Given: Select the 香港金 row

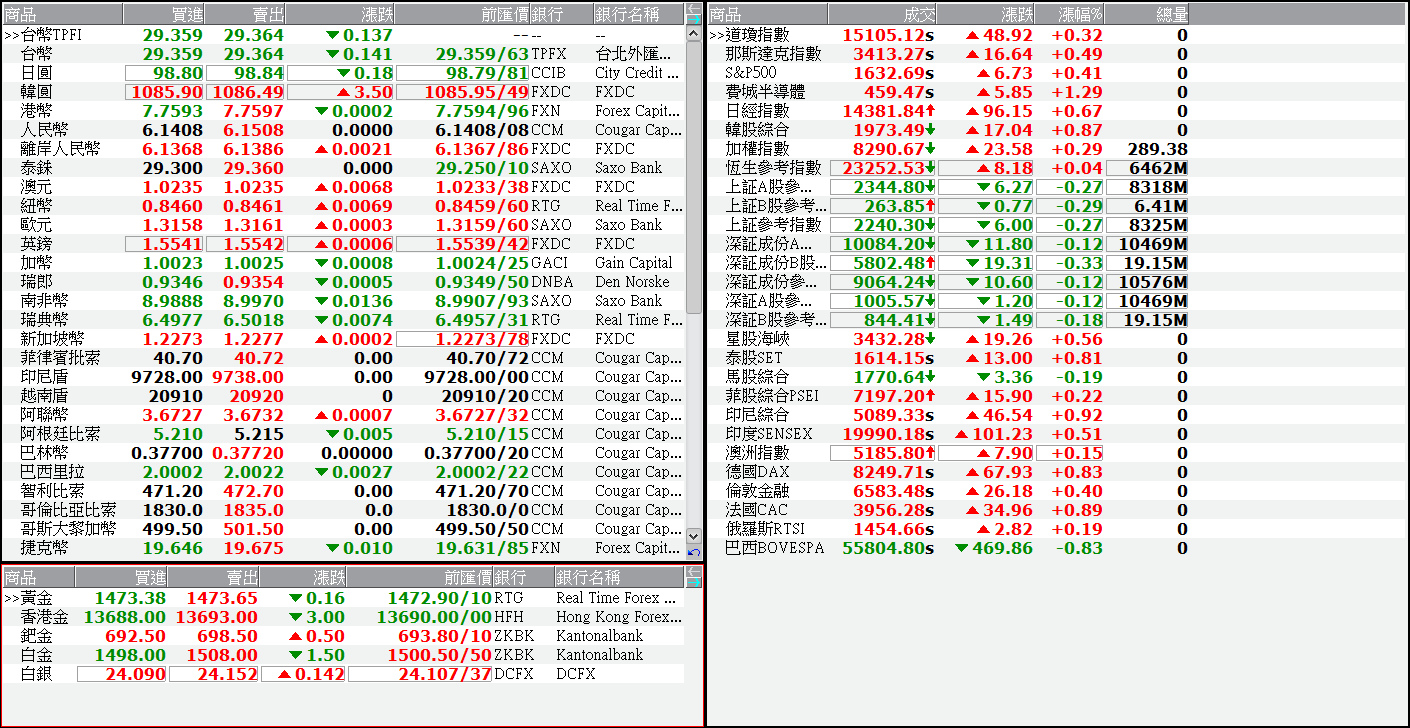Looking at the screenshot, I should (x=343, y=617).
